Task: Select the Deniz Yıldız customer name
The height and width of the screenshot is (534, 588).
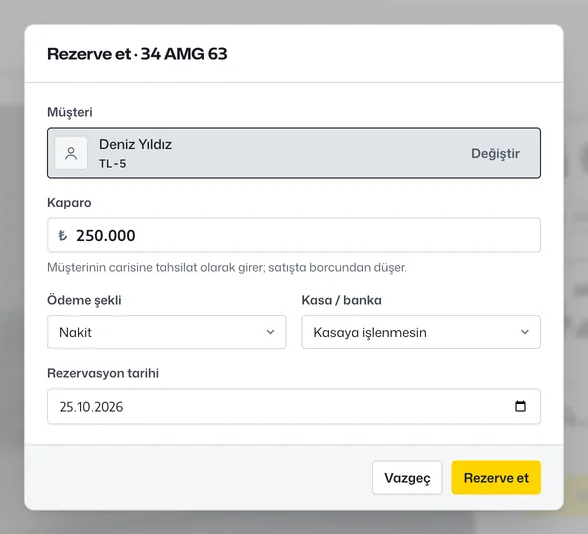Action: (x=135, y=144)
